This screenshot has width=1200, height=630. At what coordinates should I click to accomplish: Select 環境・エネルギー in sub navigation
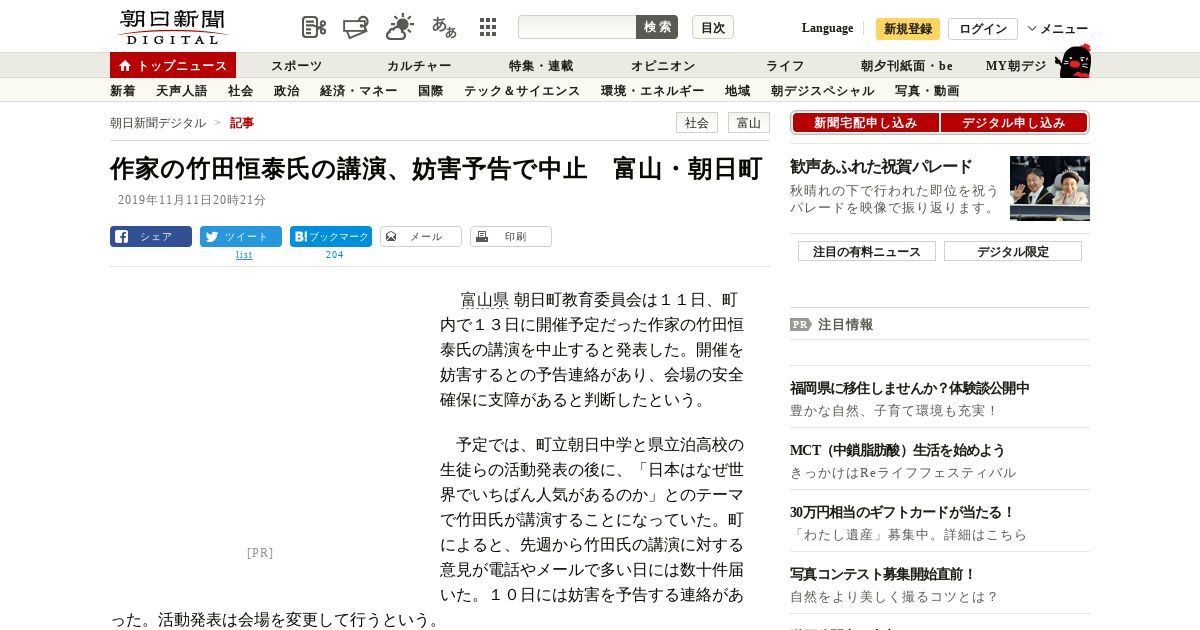(653, 90)
